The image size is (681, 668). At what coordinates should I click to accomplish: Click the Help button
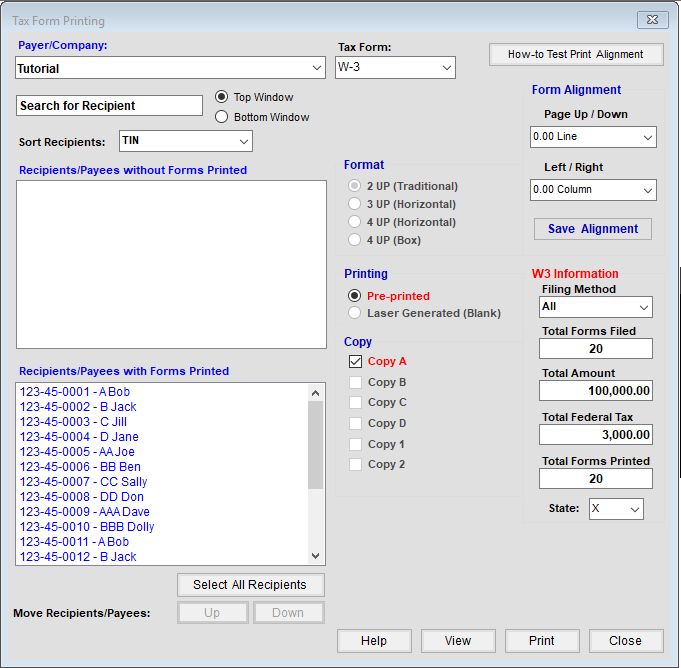coord(374,641)
